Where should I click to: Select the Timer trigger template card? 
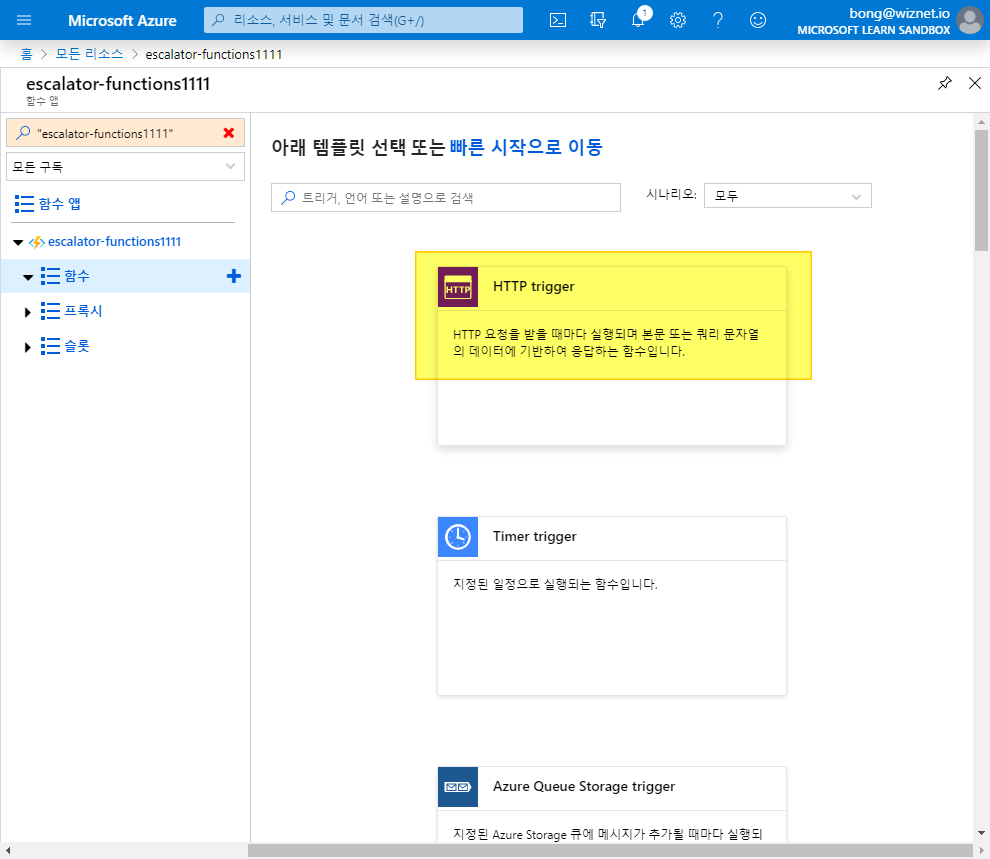coord(612,606)
